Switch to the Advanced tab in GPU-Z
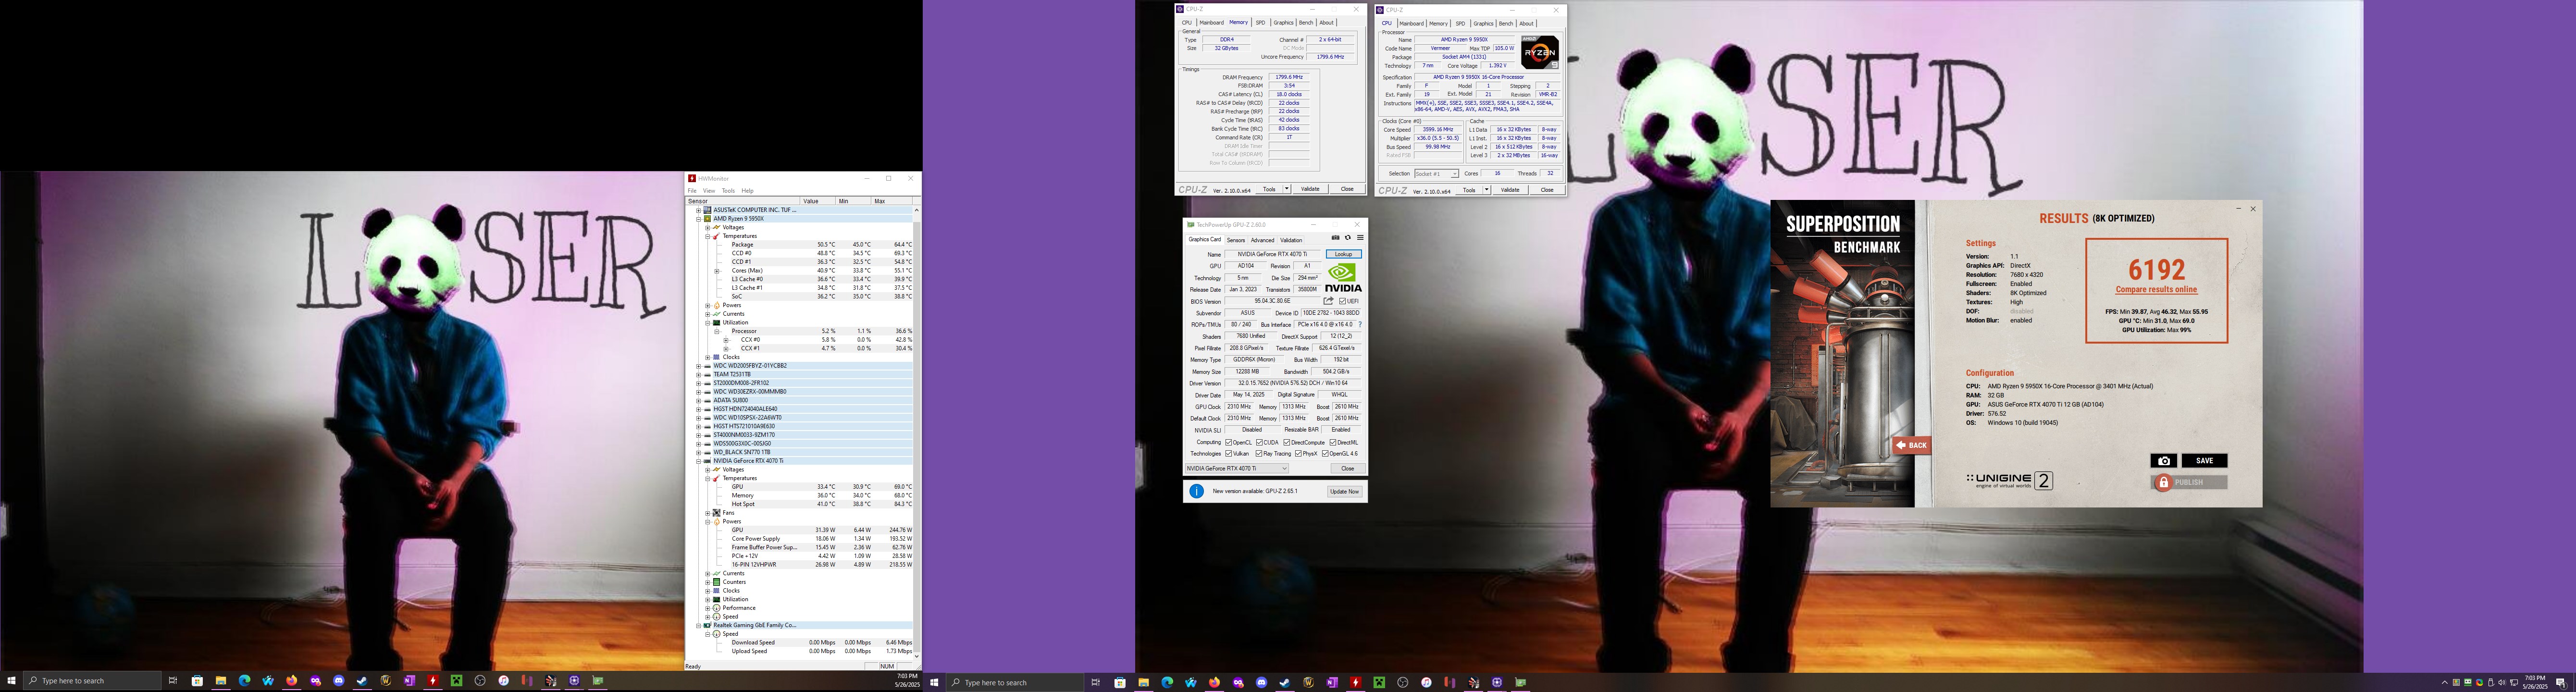Screen dimensions: 2576x692 coord(1262,240)
